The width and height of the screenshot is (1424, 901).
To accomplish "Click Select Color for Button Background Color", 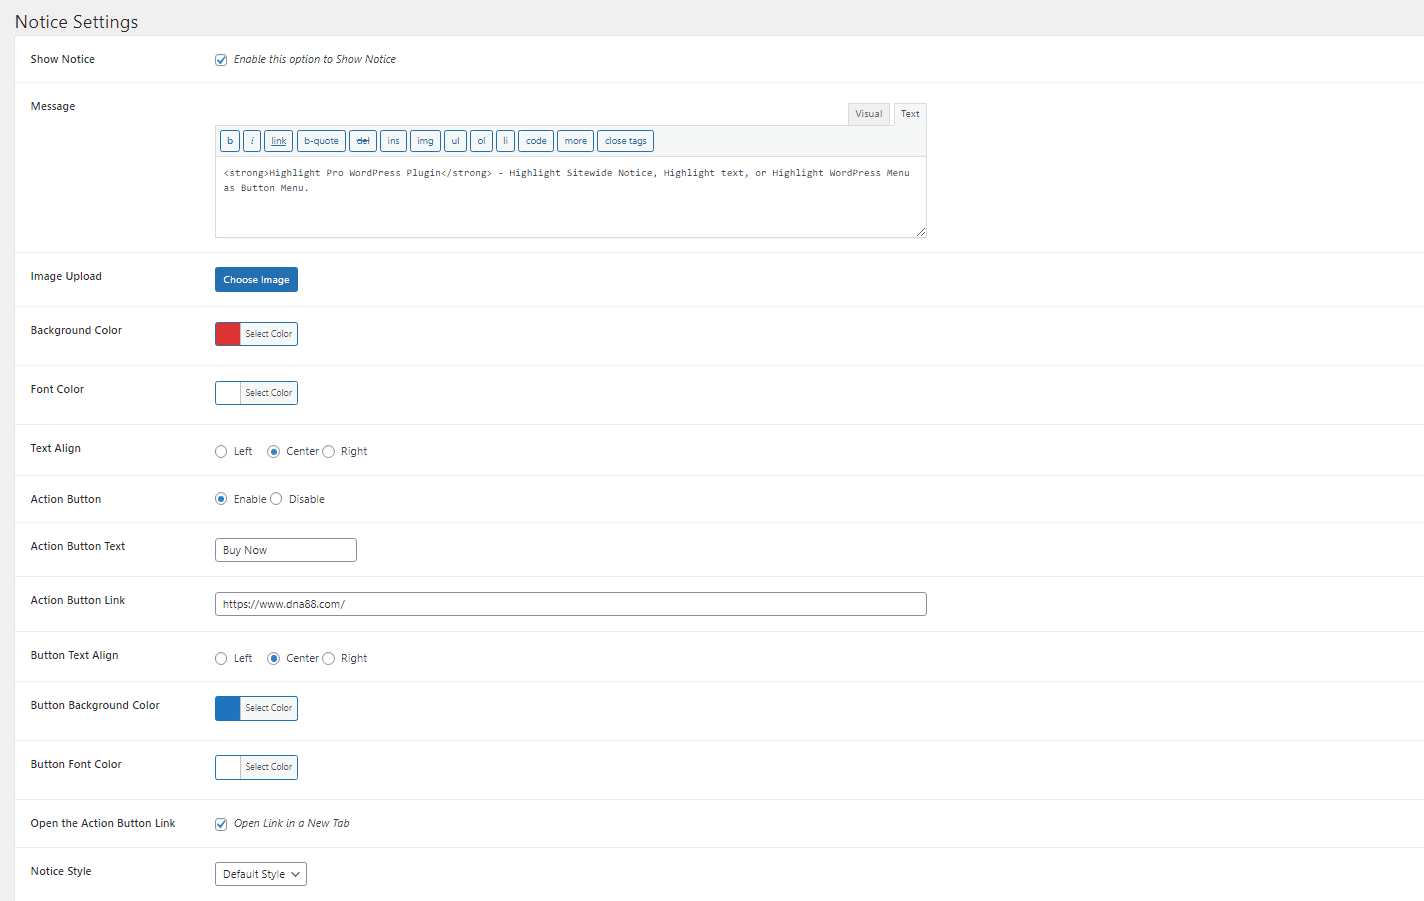I will tap(269, 708).
